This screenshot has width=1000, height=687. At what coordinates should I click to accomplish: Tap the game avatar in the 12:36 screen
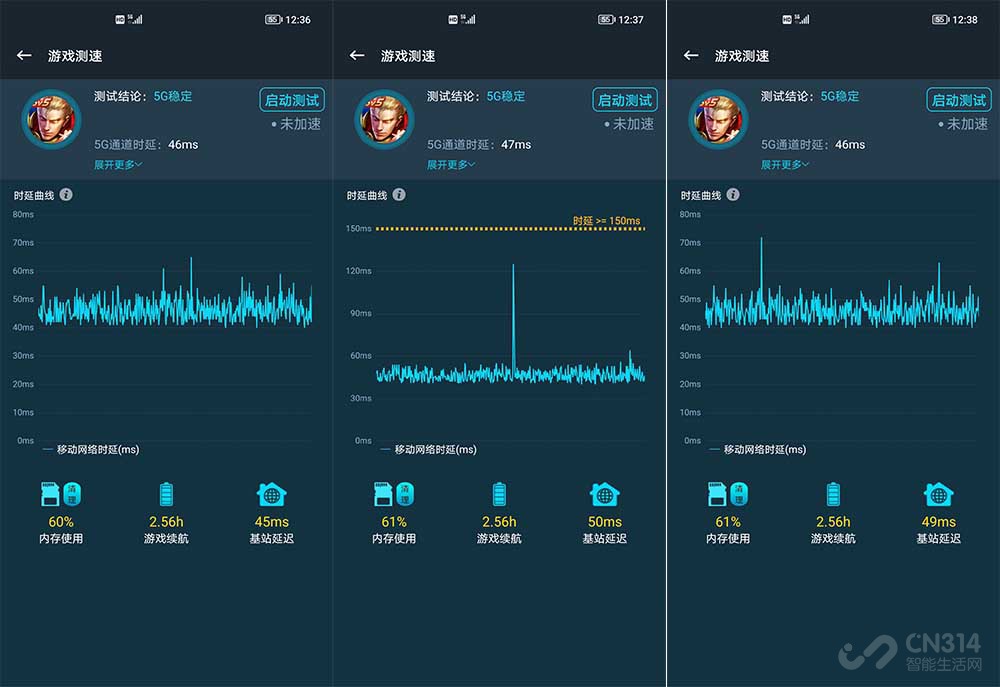(50, 119)
